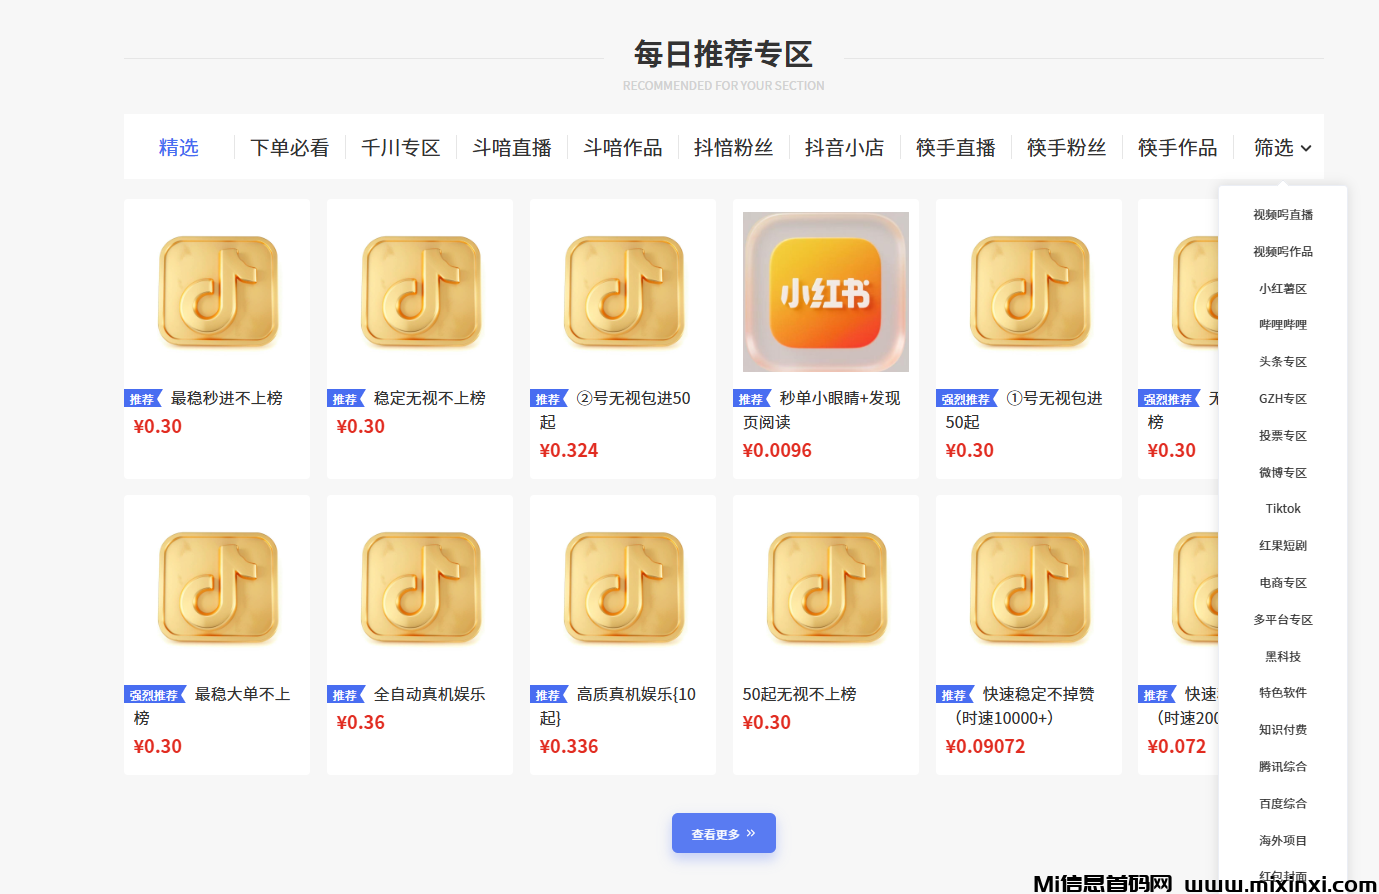Click the gold icon for 最稳秒进不上榜
The width and height of the screenshot is (1379, 894).
point(218,292)
